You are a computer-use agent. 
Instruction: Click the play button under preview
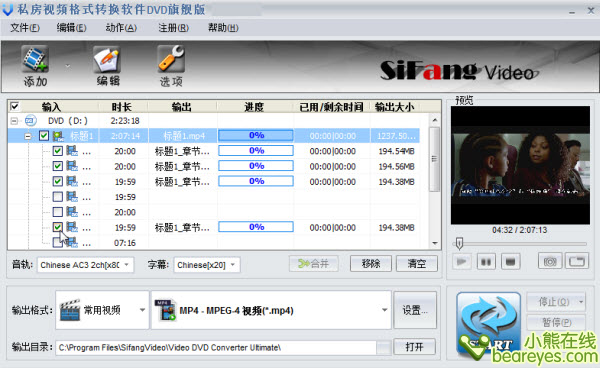tap(462, 262)
